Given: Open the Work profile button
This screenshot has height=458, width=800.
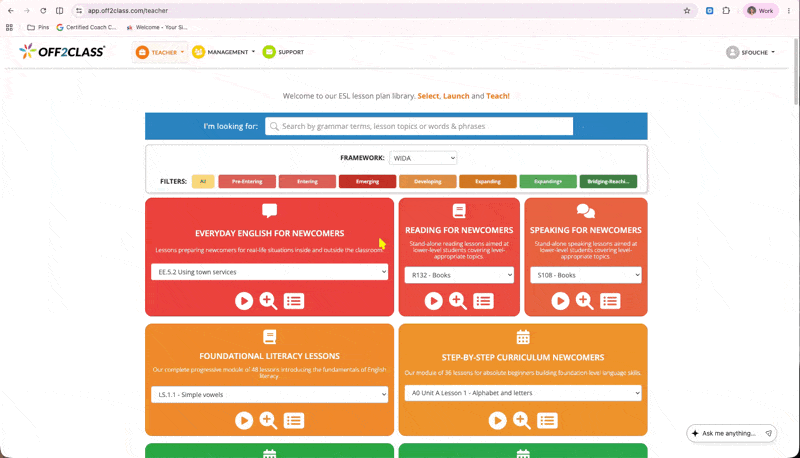Looking at the screenshot, I should pyautogui.click(x=760, y=11).
